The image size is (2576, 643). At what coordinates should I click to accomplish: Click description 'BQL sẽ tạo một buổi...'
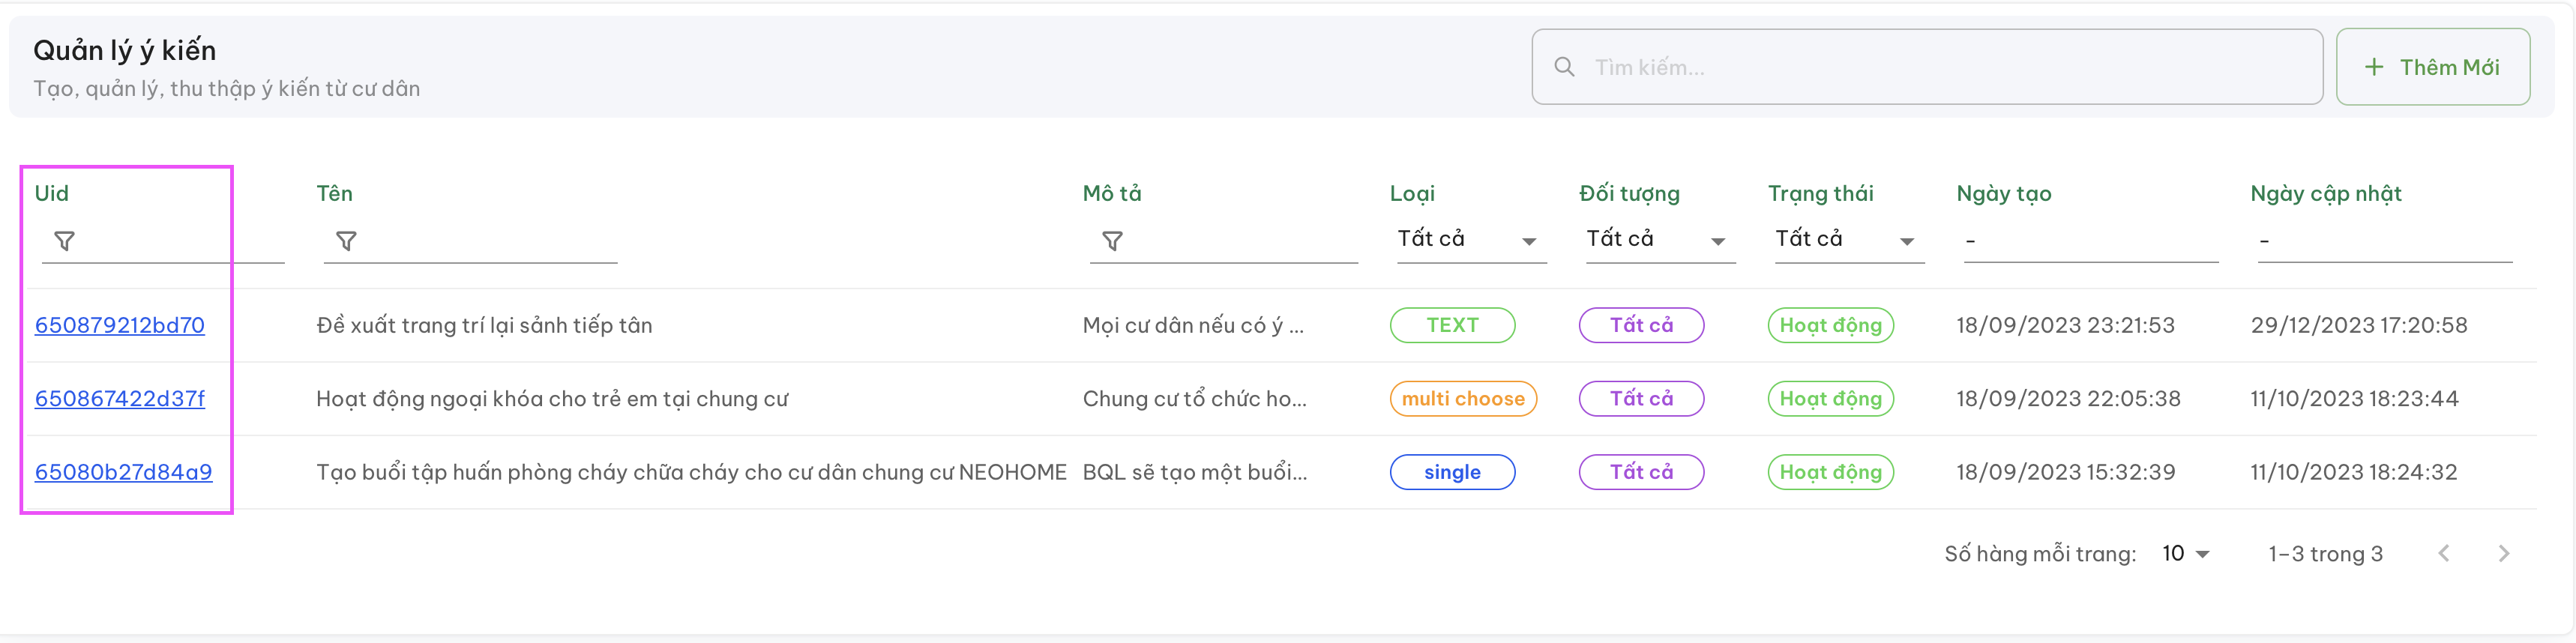1195,472
